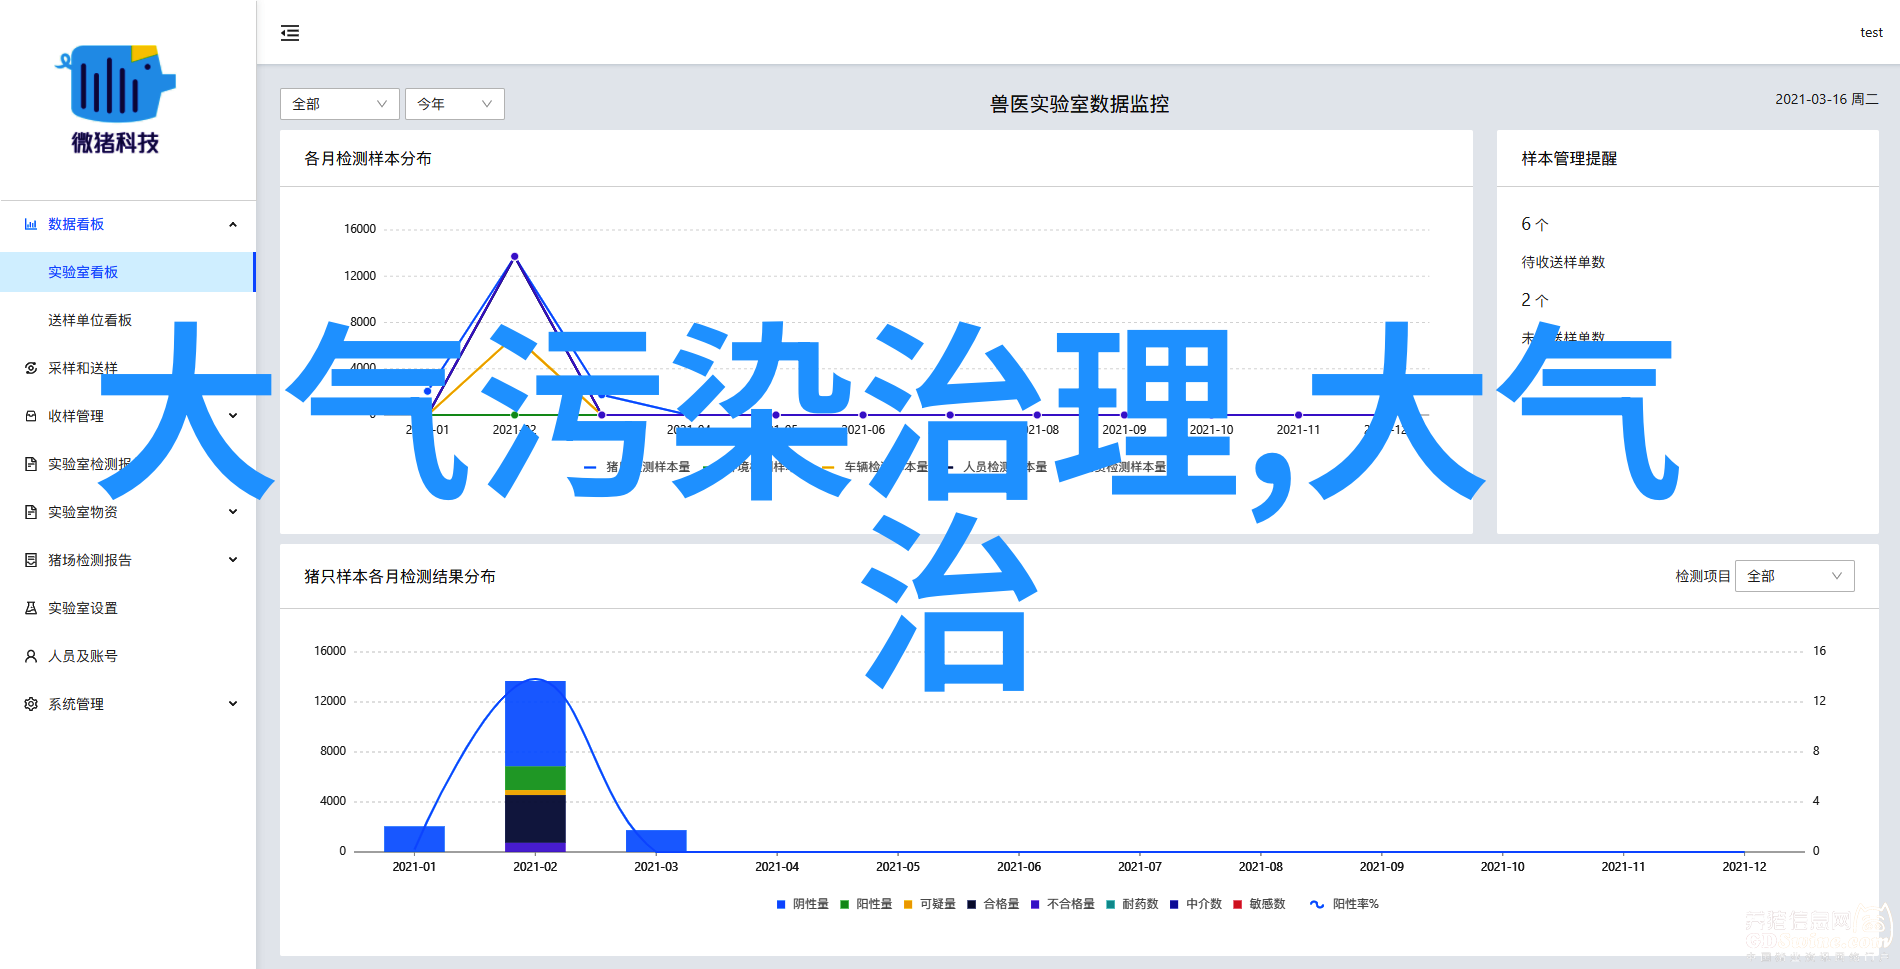Click the 微猪科技 logo
Image resolution: width=1900 pixels, height=969 pixels.
click(116, 100)
